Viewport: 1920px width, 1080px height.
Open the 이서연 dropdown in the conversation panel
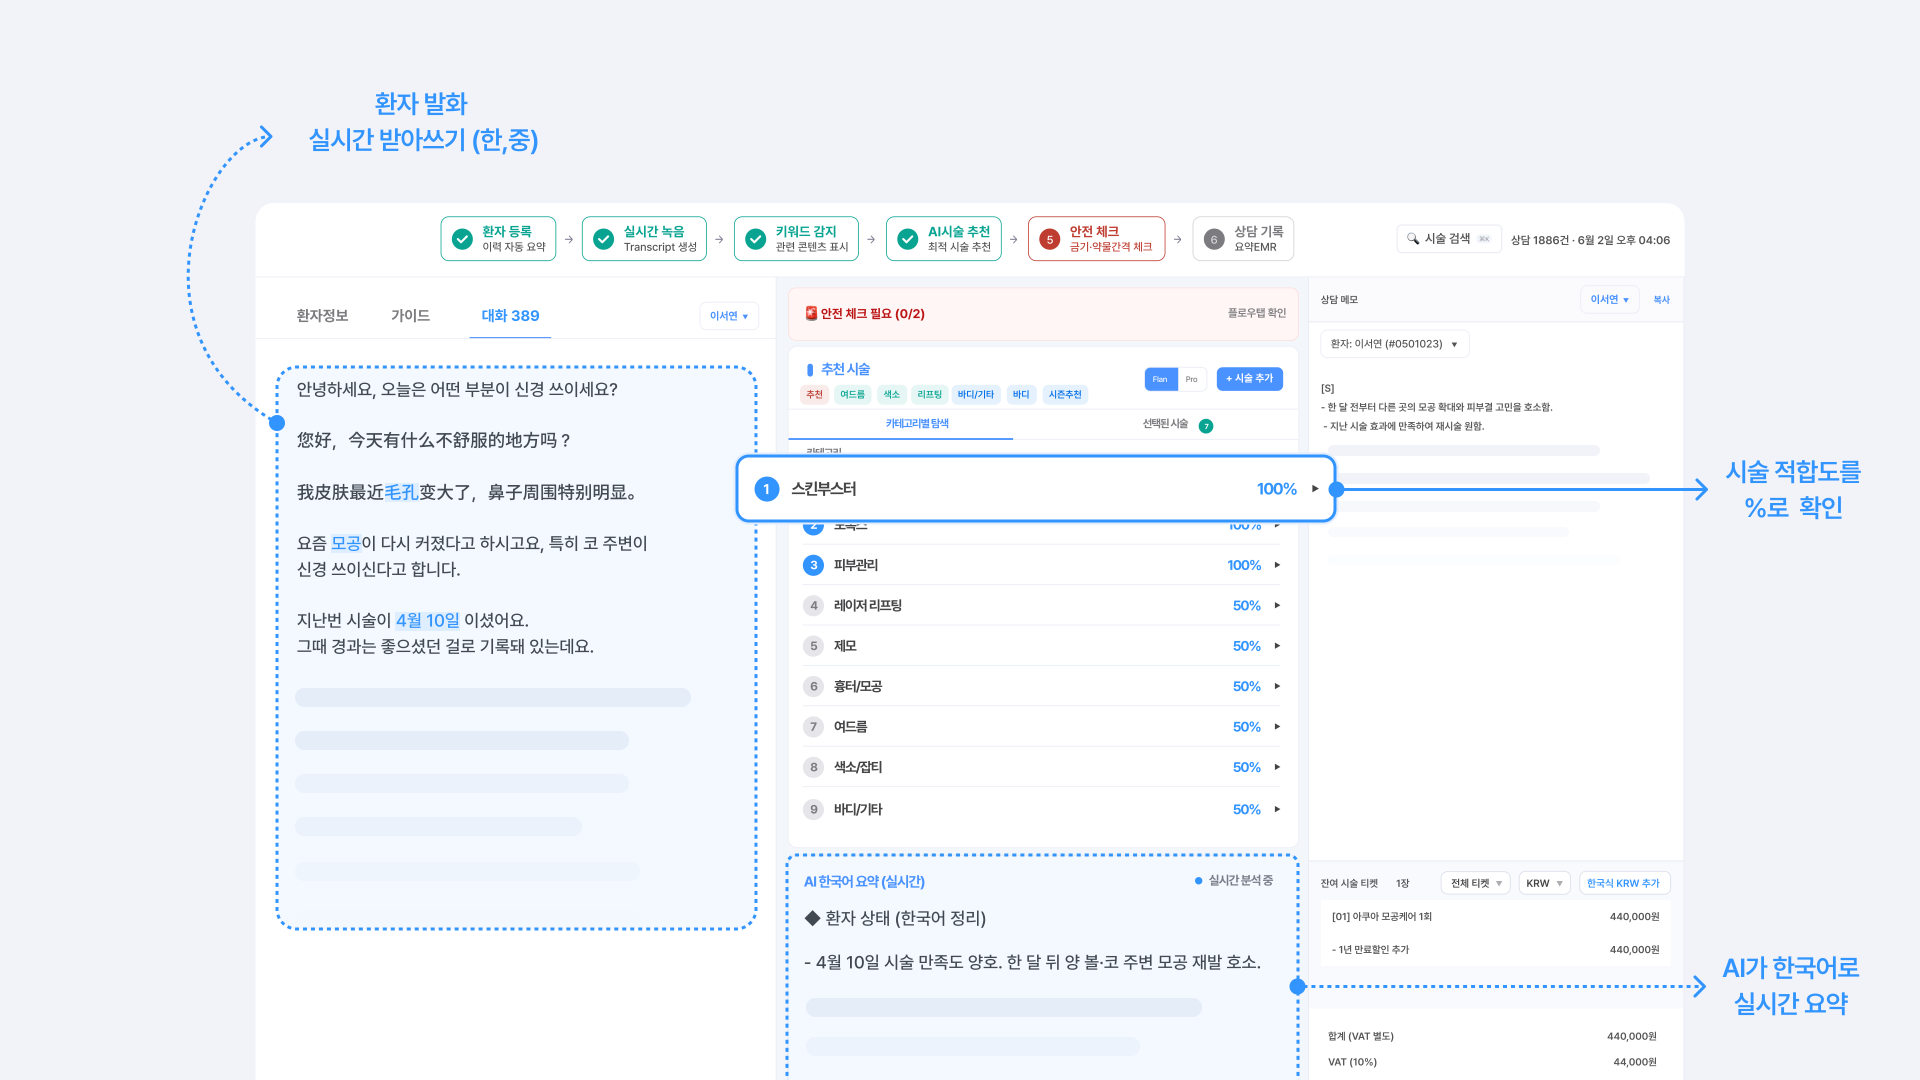pos(729,316)
